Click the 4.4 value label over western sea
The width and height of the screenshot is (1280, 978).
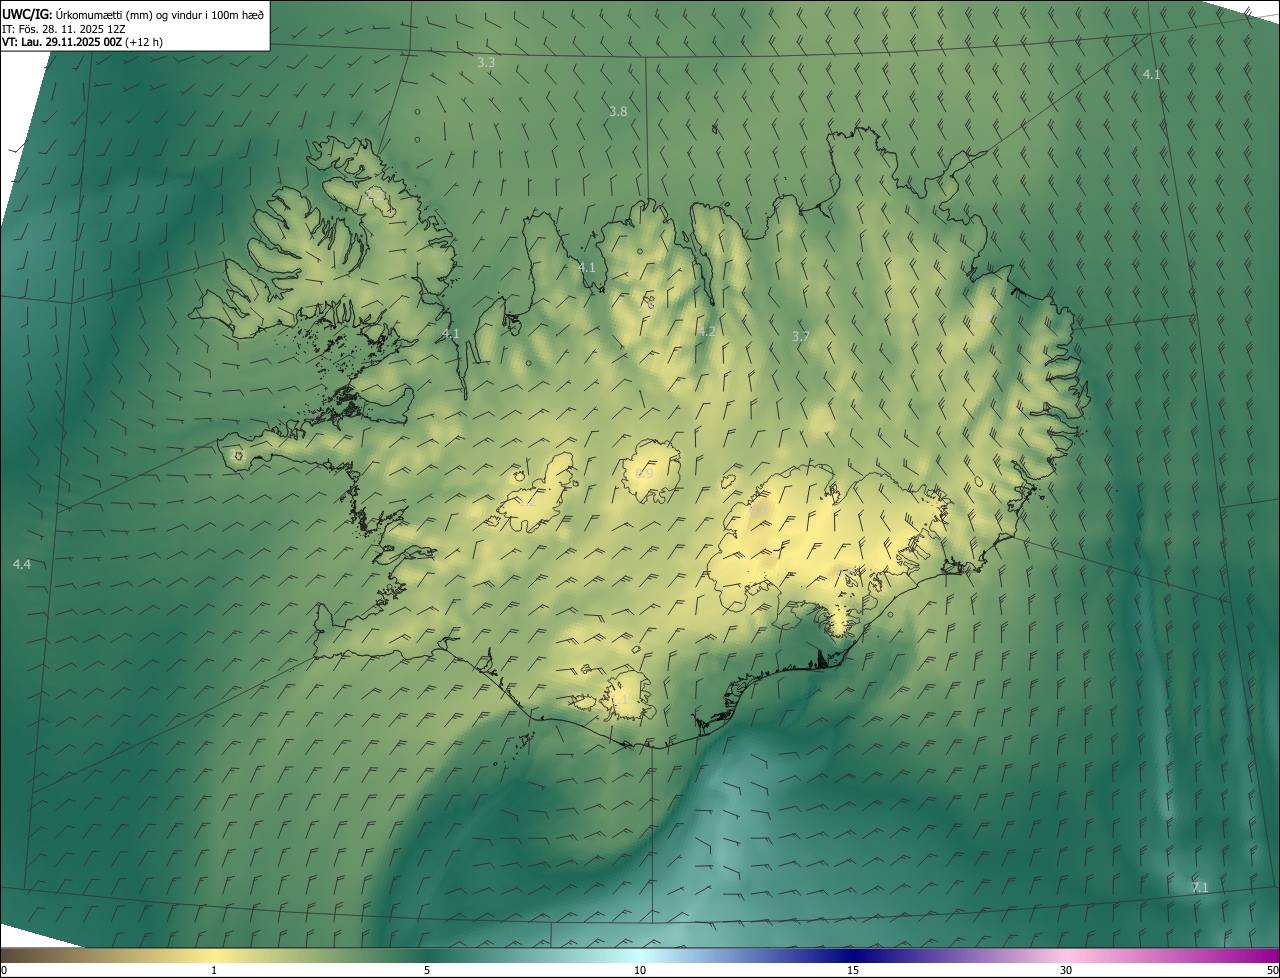[x=22, y=565]
